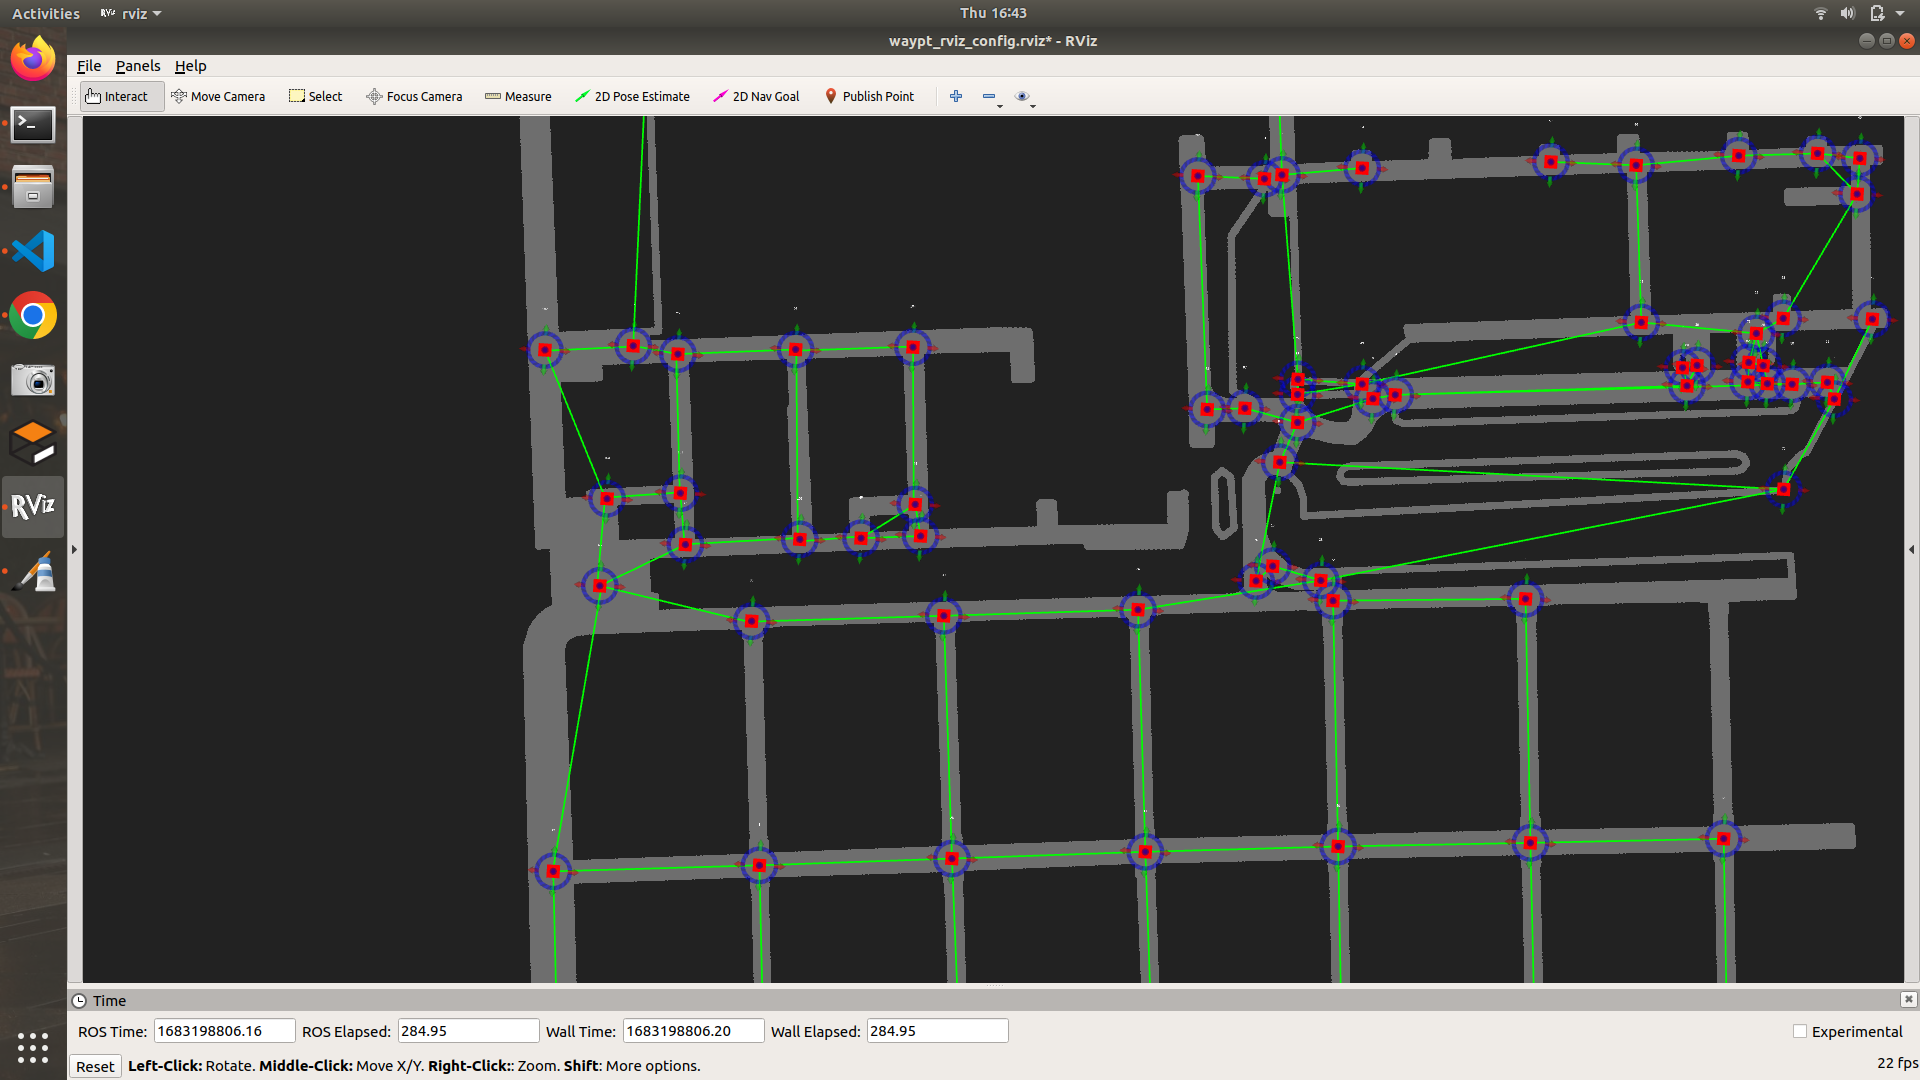This screenshot has width=1920, height=1080.
Task: Activate the Publish Point tool
Action: click(869, 96)
